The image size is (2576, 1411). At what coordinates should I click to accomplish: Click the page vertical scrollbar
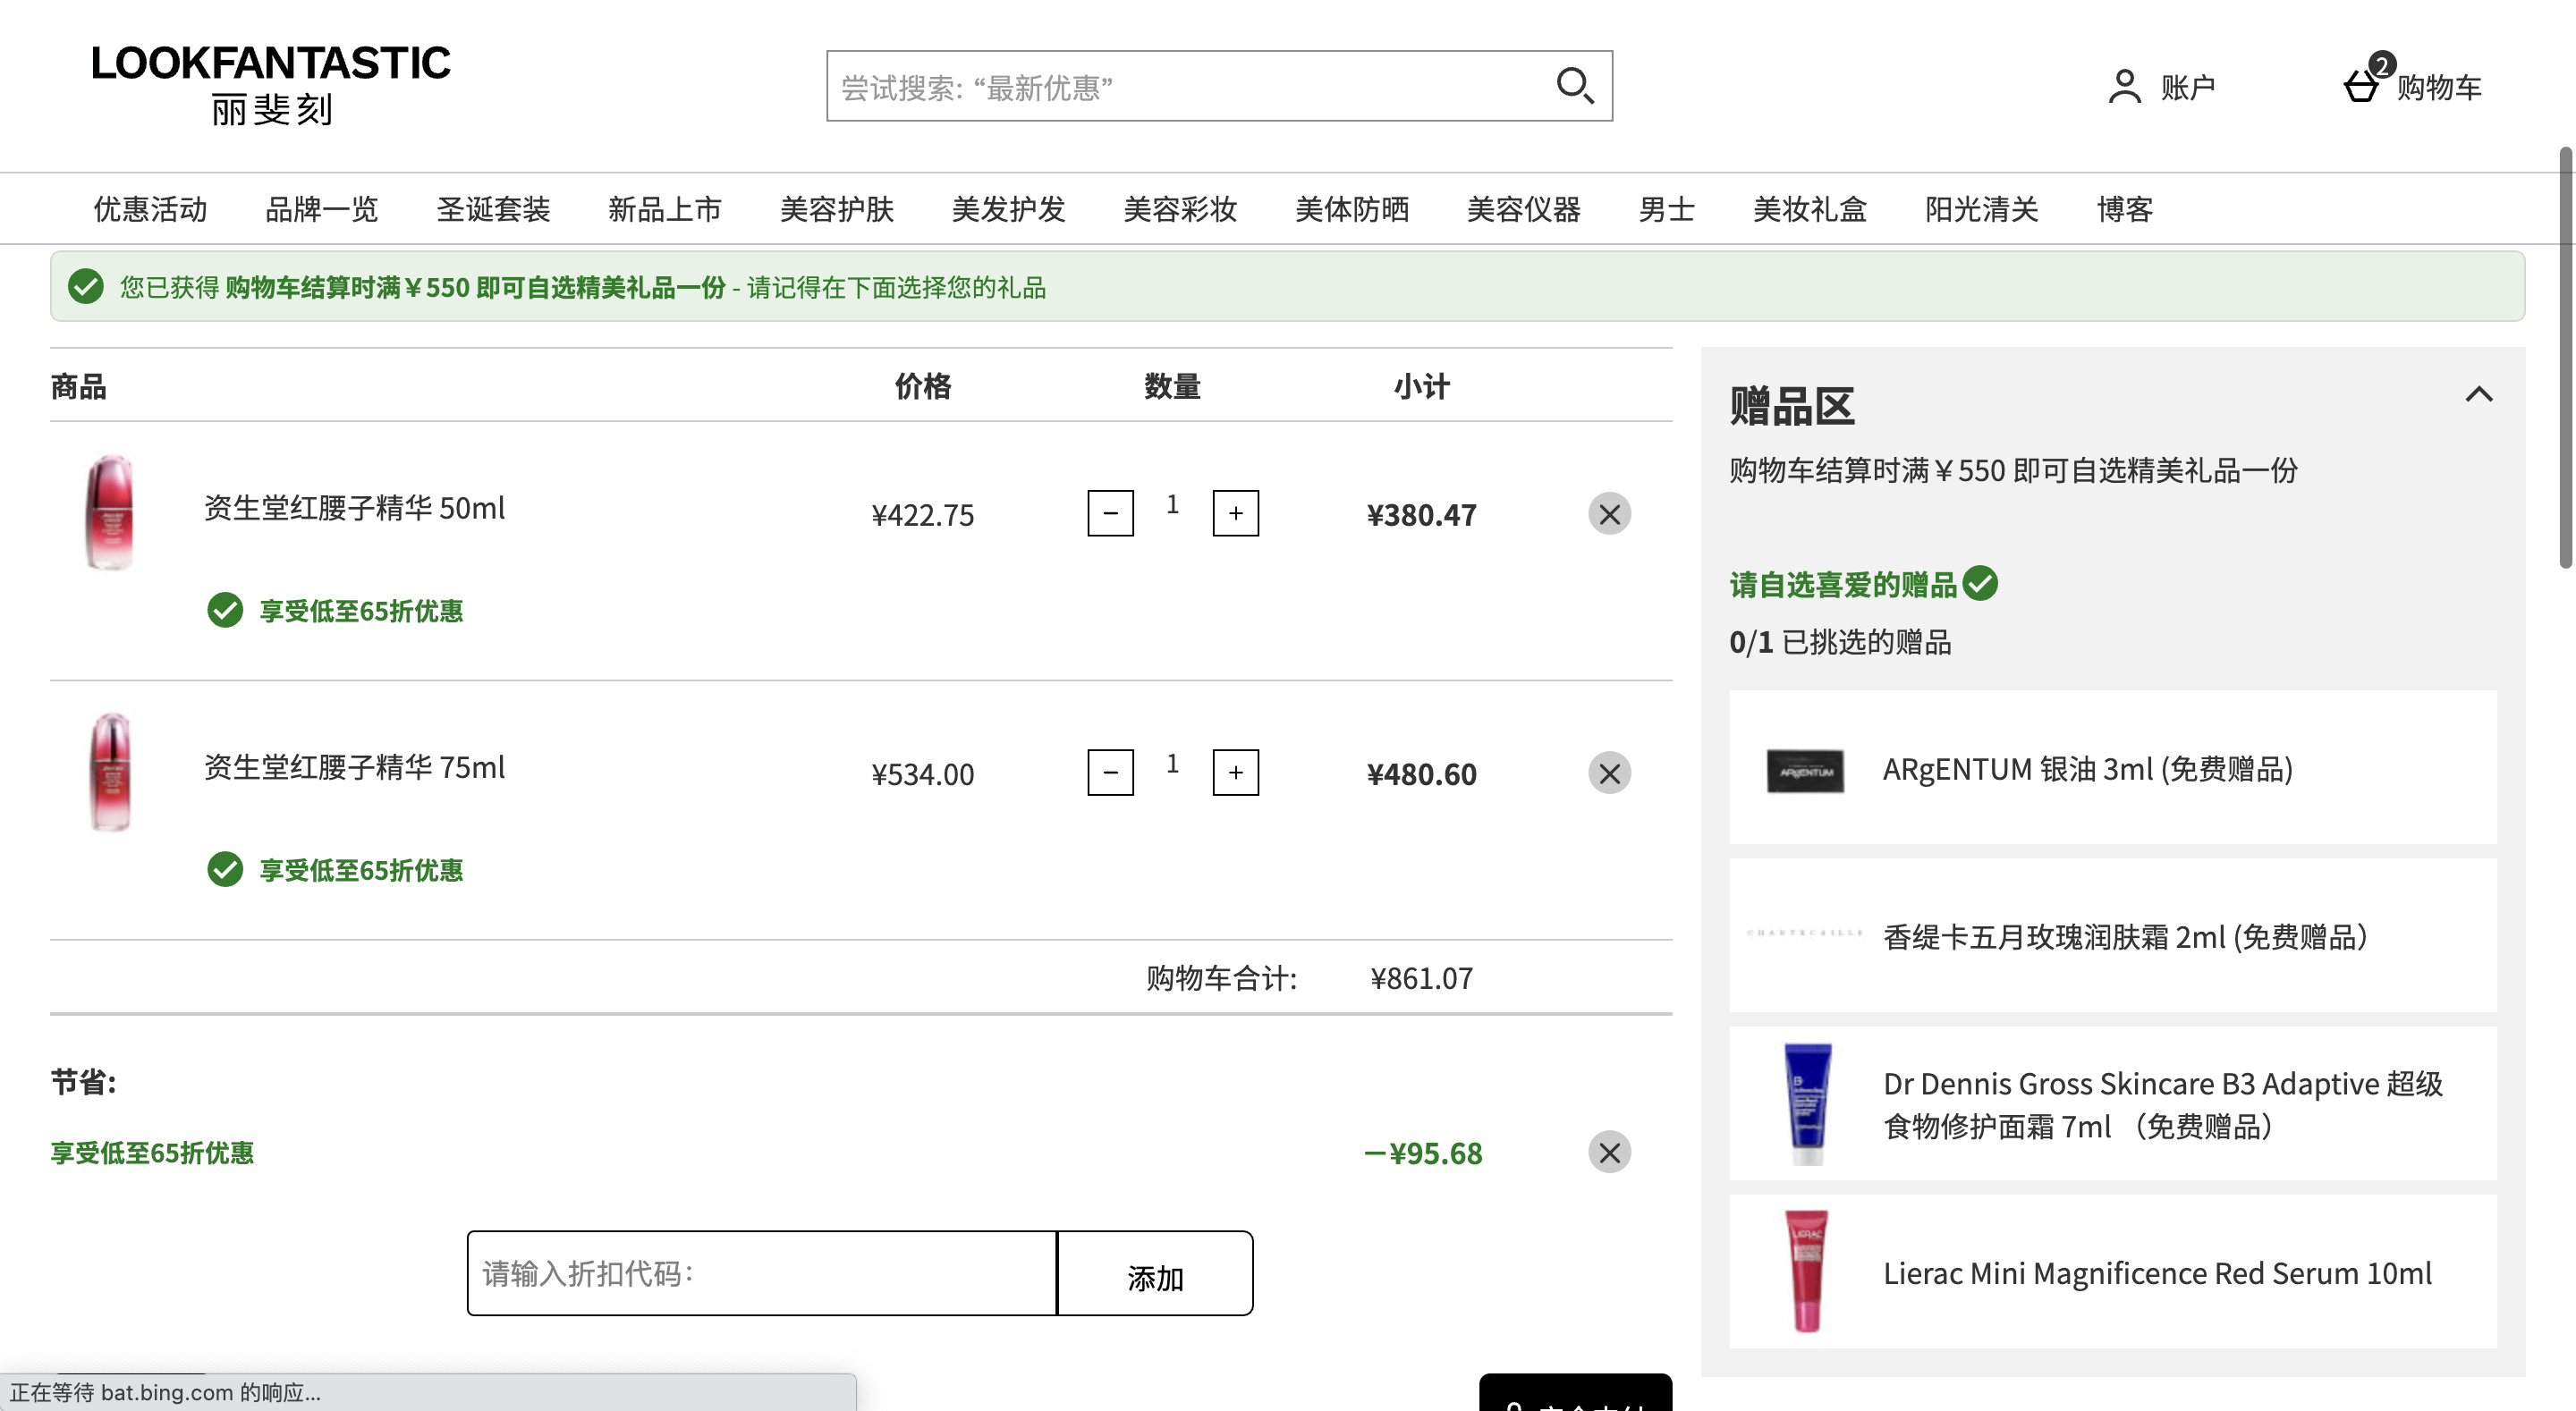pos(2566,357)
